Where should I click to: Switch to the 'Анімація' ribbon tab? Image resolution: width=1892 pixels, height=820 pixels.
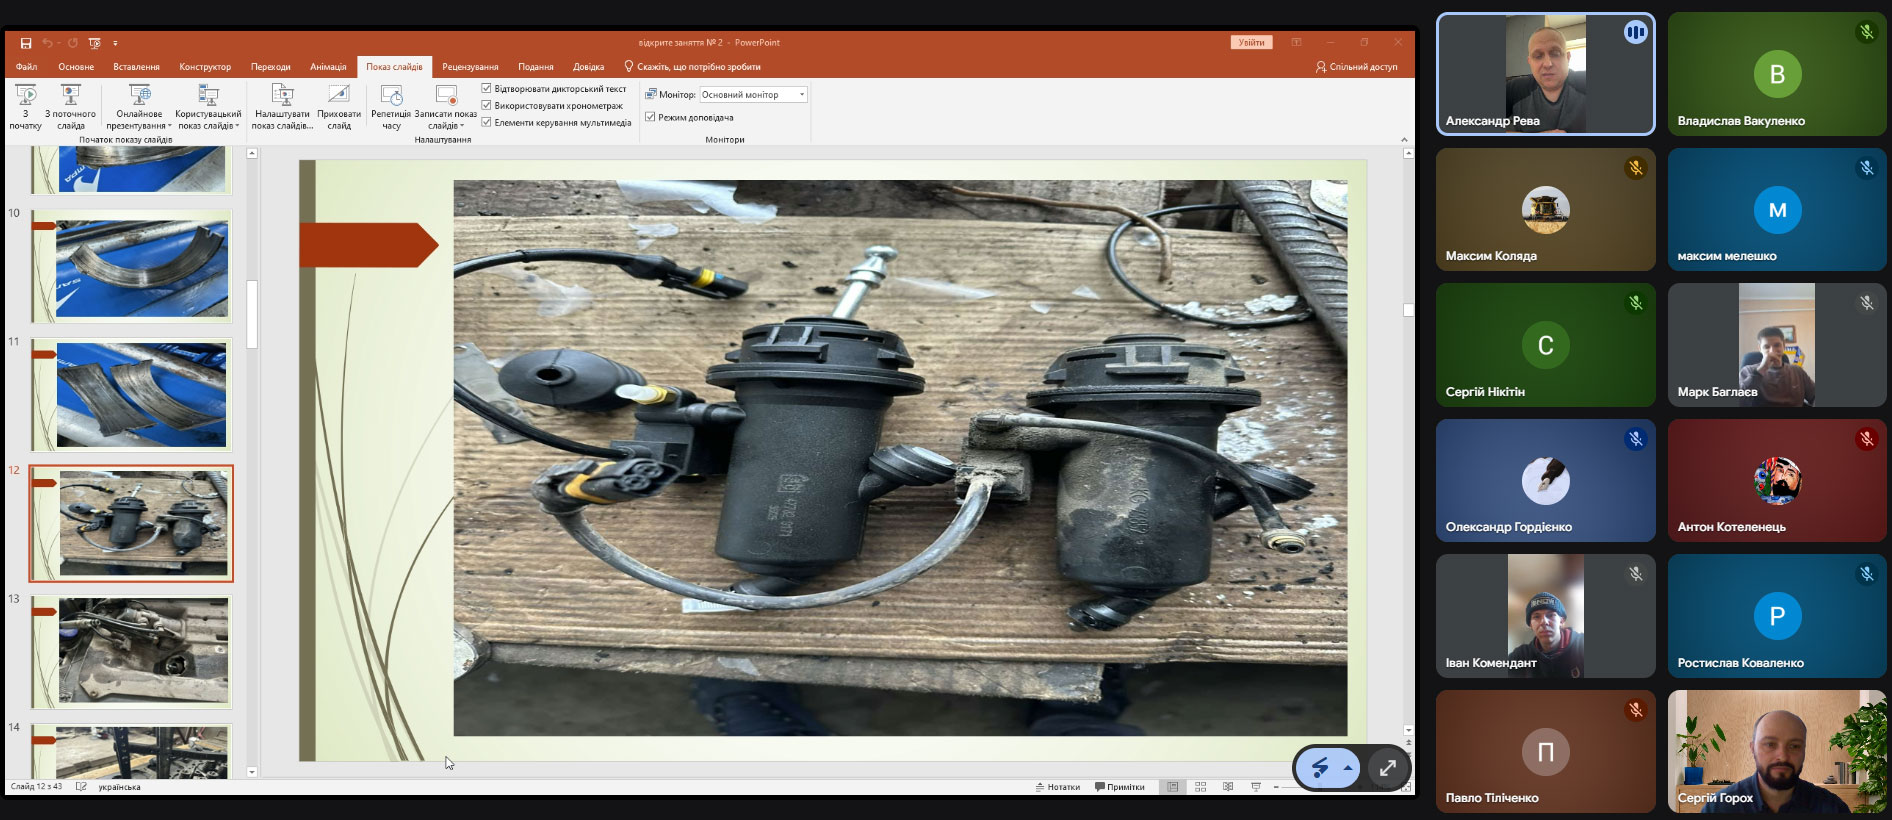(328, 67)
